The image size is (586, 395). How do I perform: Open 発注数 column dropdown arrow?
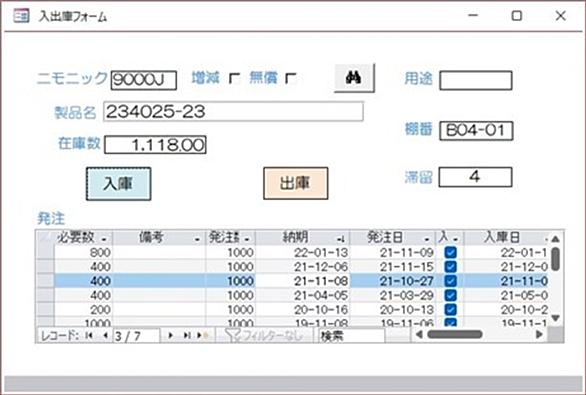247,239
